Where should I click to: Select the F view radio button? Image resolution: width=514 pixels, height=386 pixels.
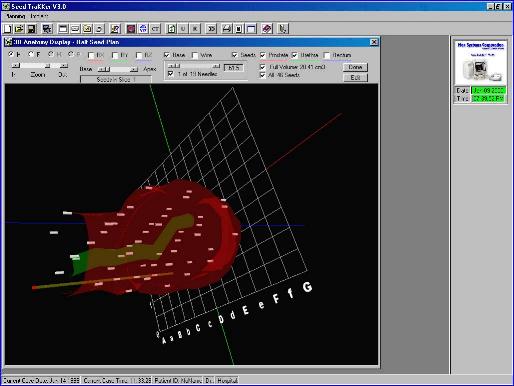tap(31, 54)
